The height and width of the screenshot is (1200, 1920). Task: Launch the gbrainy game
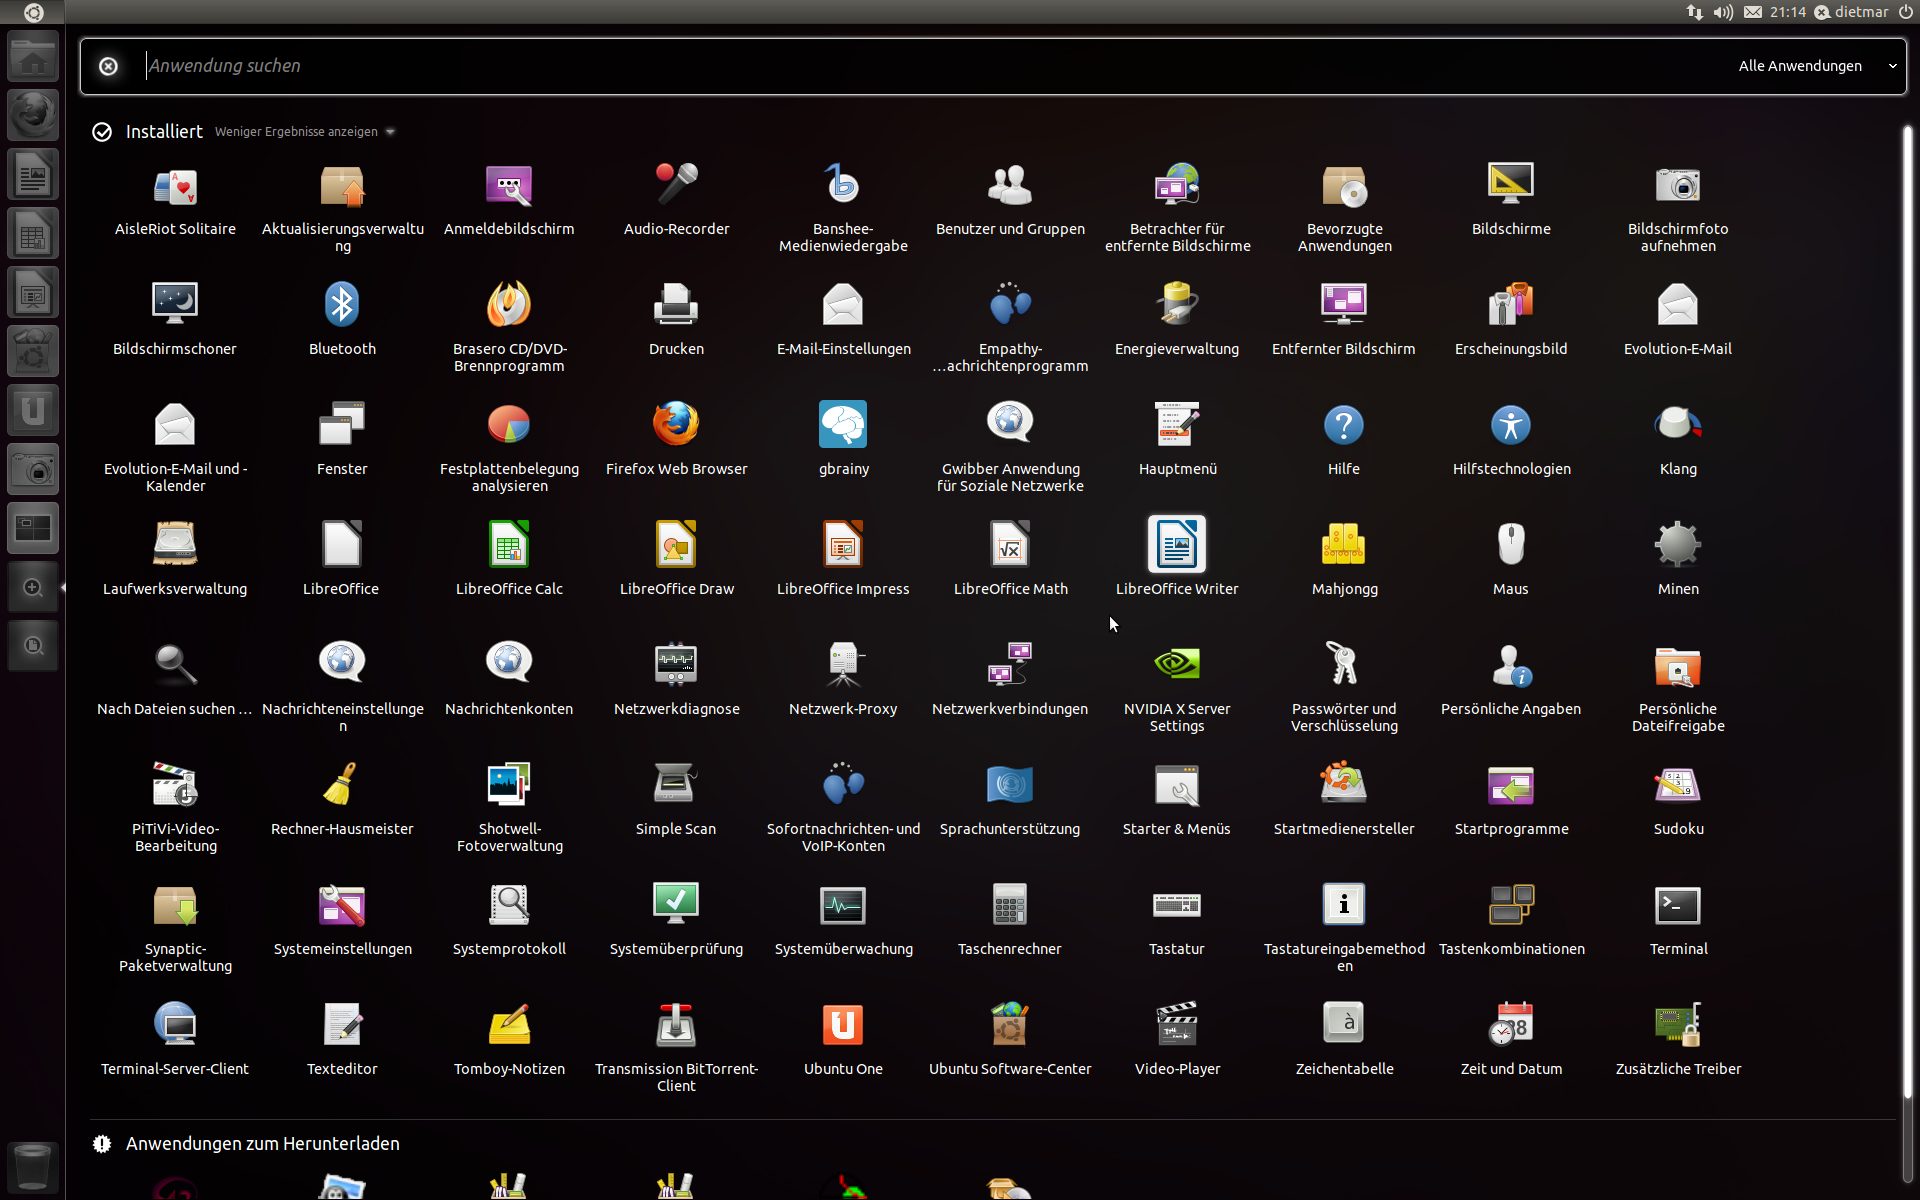click(843, 440)
